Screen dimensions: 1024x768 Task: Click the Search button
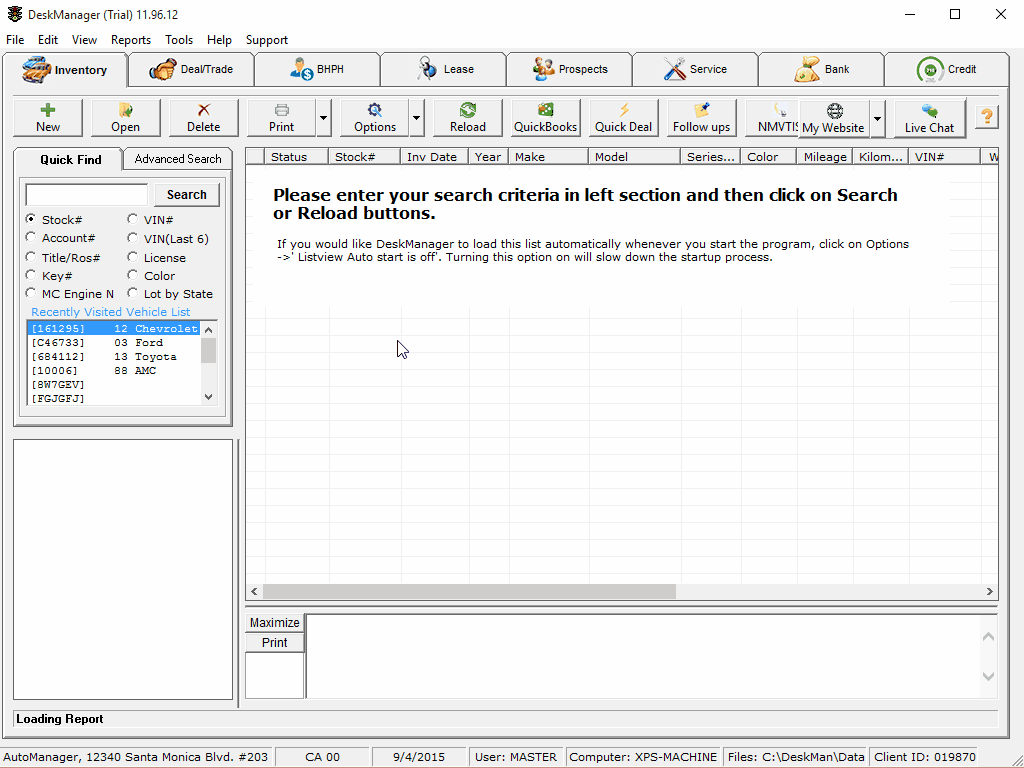click(187, 195)
